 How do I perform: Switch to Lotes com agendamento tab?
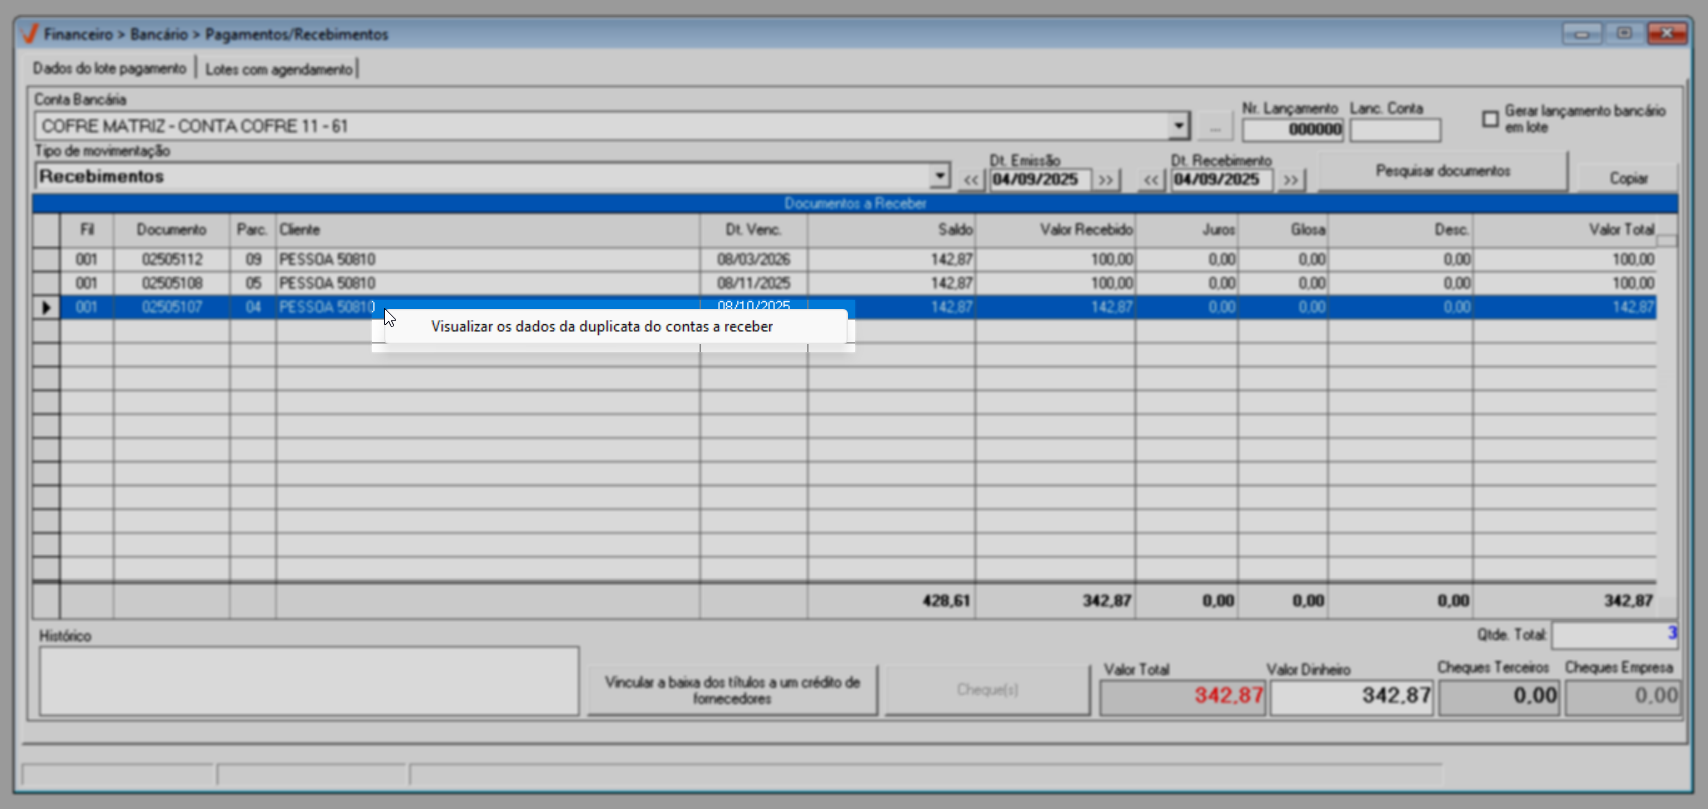279,69
